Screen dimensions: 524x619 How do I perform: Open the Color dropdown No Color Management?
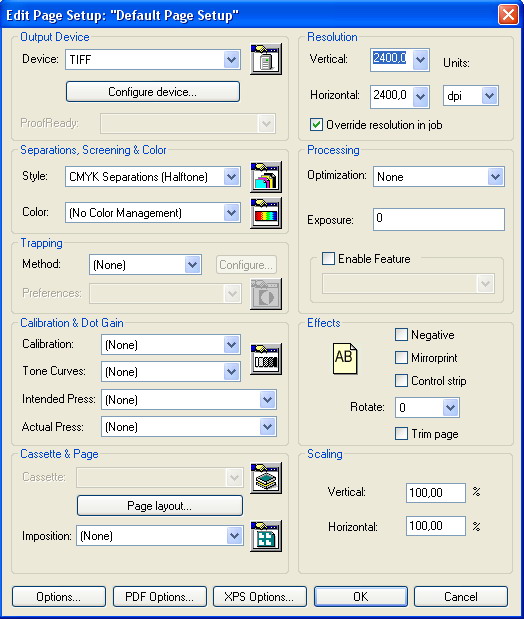coord(231,213)
